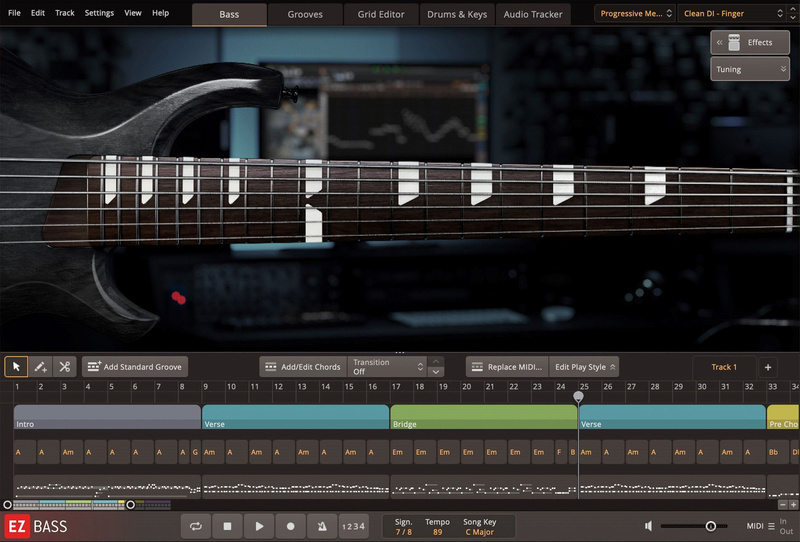Select the scissors cut tool
Image resolution: width=800 pixels, height=542 pixels.
tap(64, 366)
